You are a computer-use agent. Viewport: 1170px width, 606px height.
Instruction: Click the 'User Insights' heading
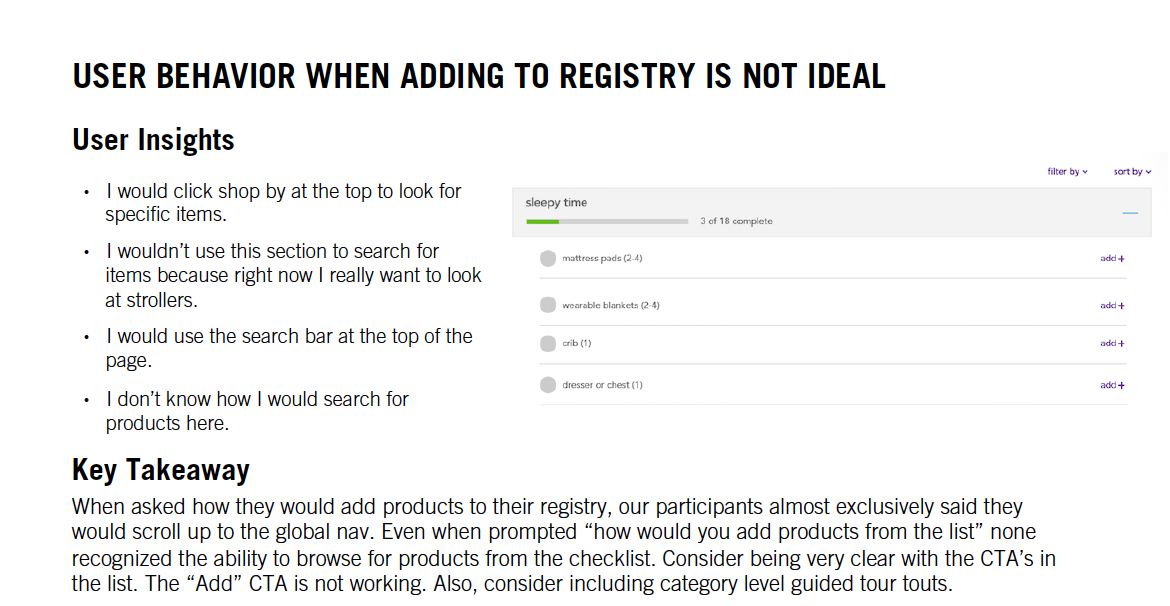153,140
